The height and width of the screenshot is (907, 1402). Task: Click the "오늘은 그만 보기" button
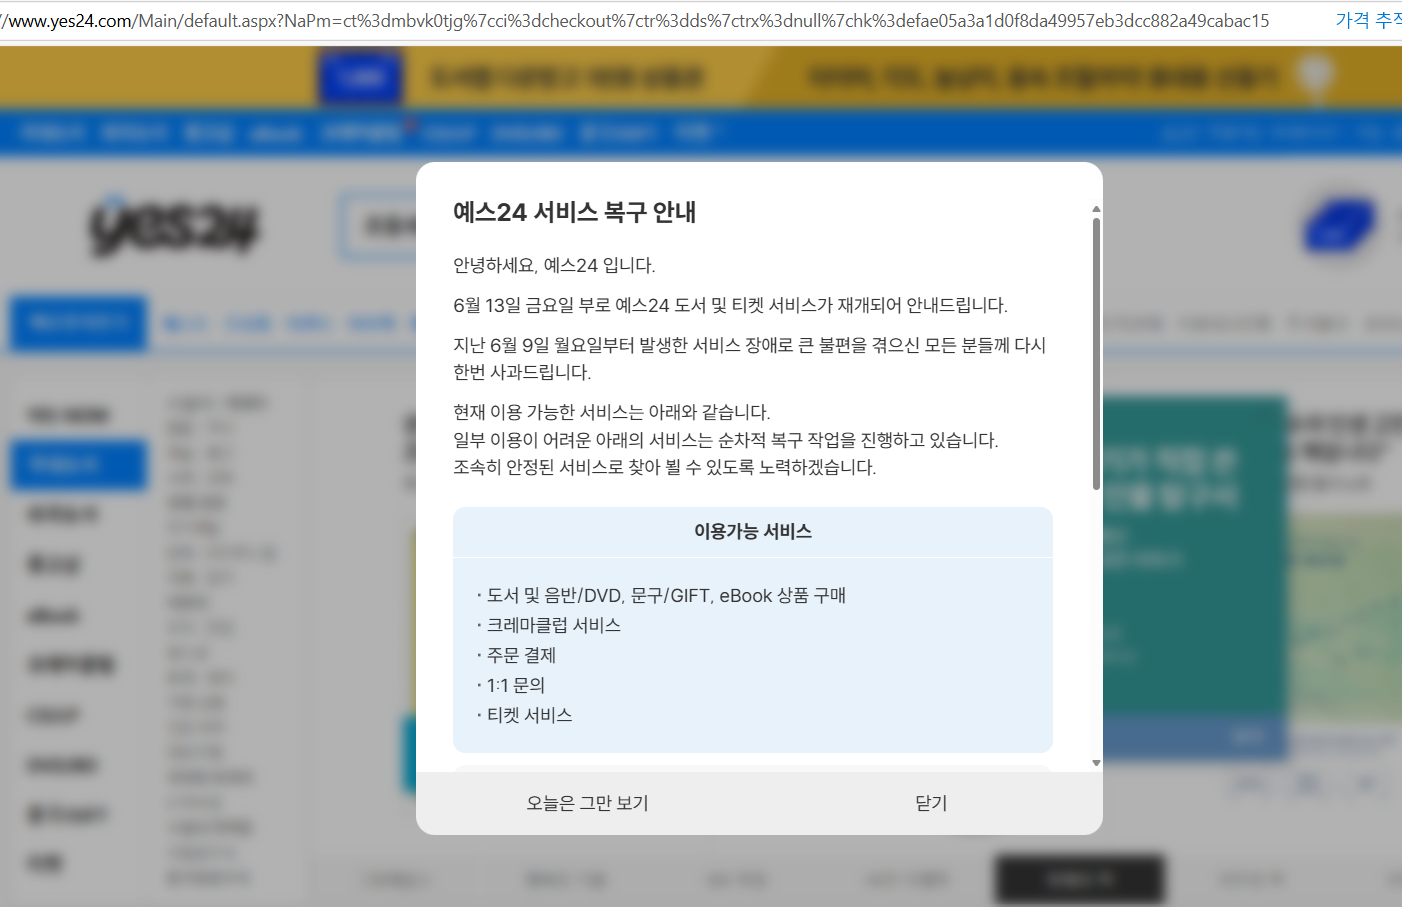(588, 803)
